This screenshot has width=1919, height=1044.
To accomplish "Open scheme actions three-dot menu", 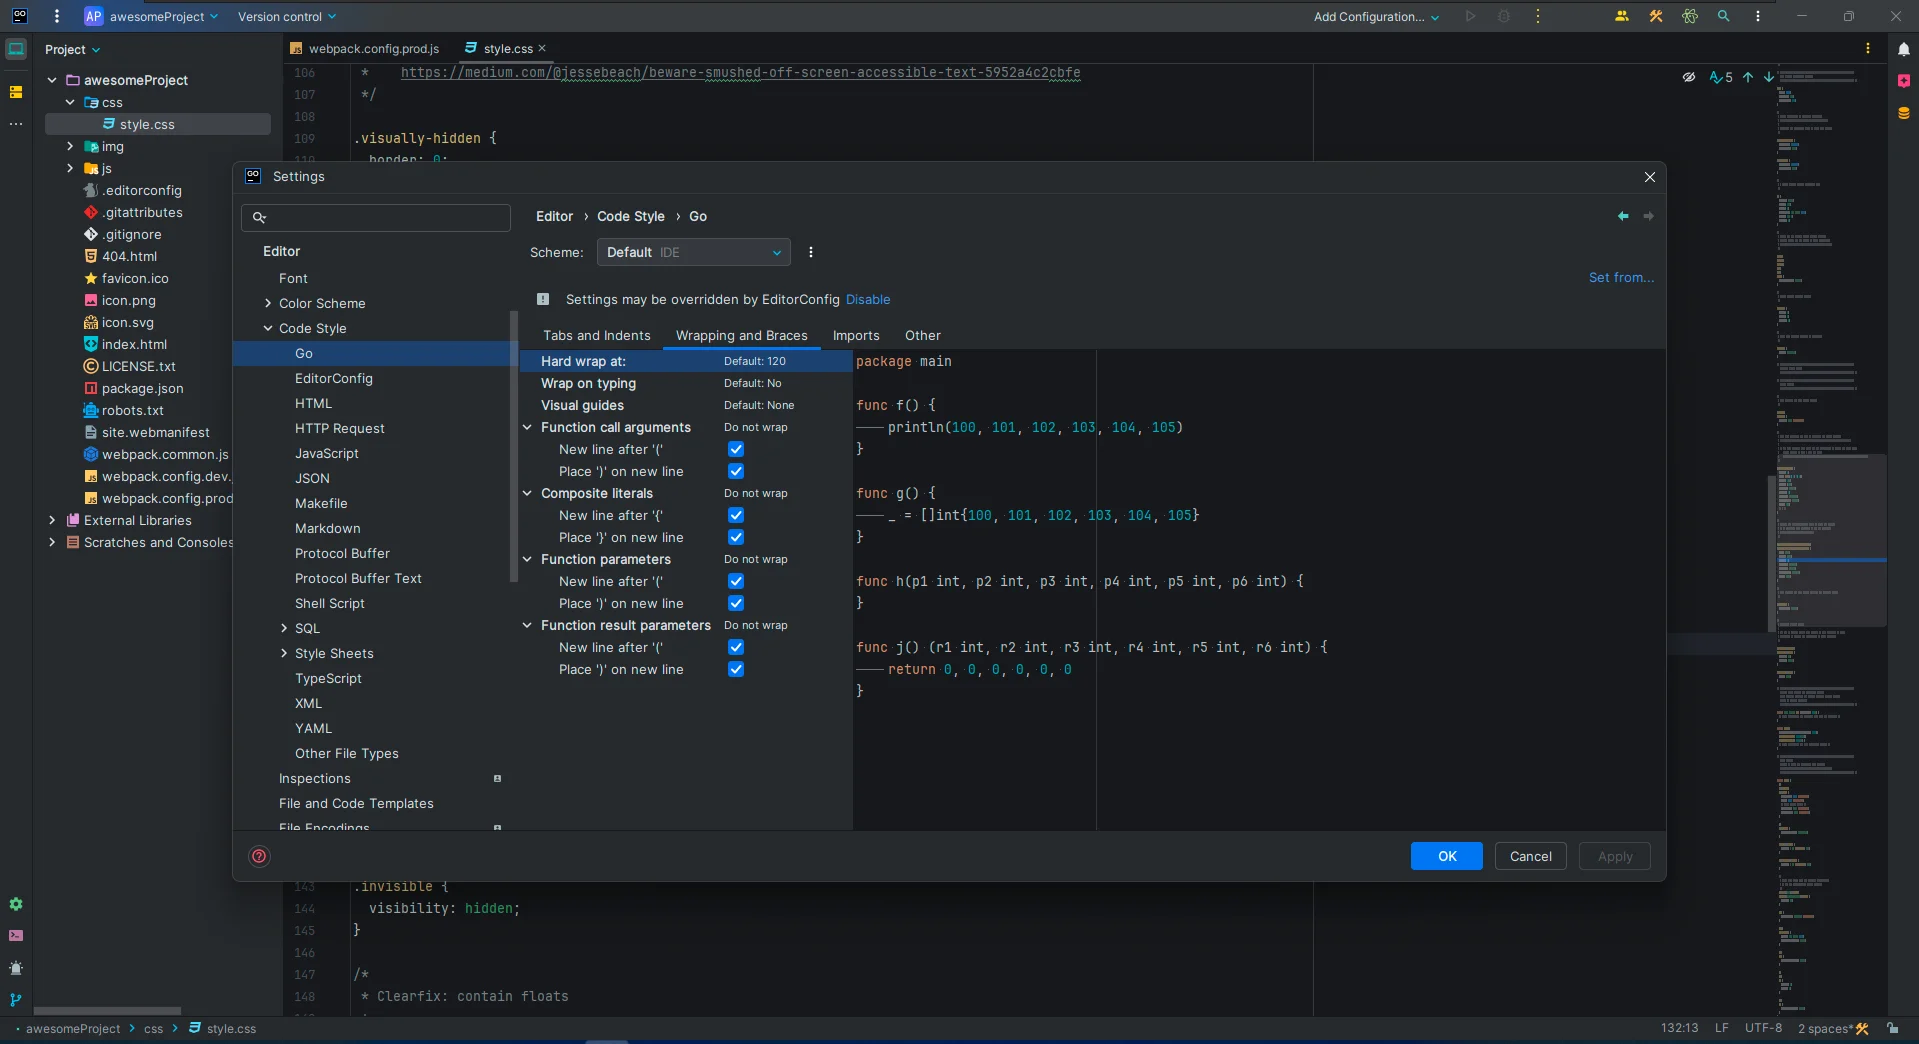I will (x=810, y=253).
